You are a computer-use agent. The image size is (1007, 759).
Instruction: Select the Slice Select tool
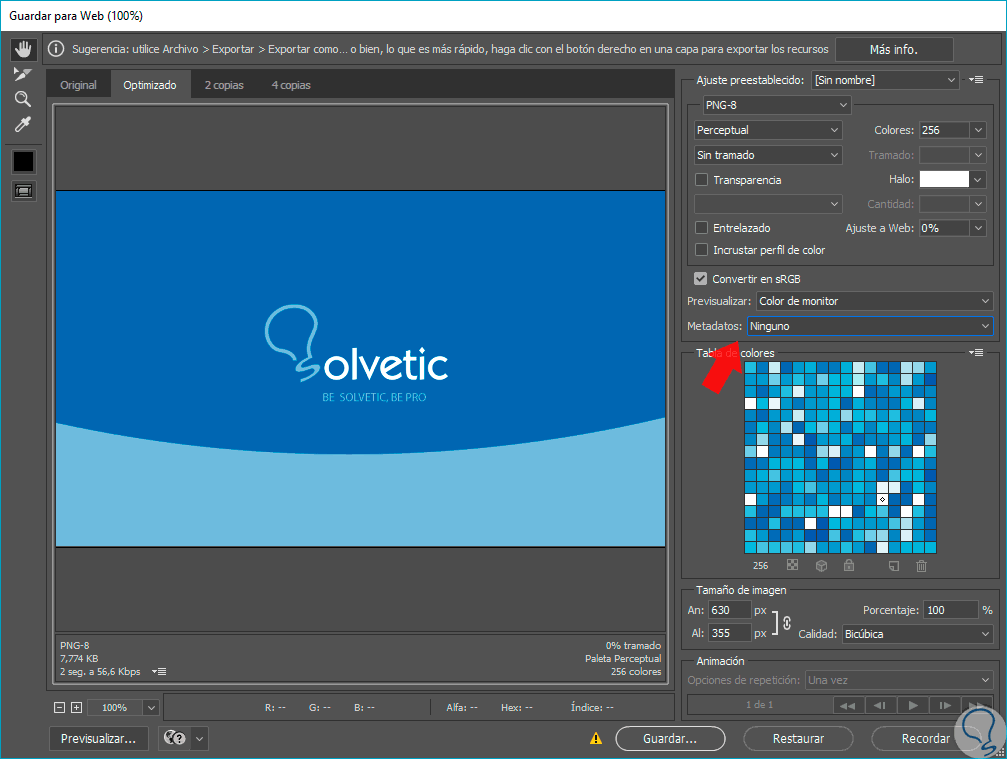pos(22,74)
